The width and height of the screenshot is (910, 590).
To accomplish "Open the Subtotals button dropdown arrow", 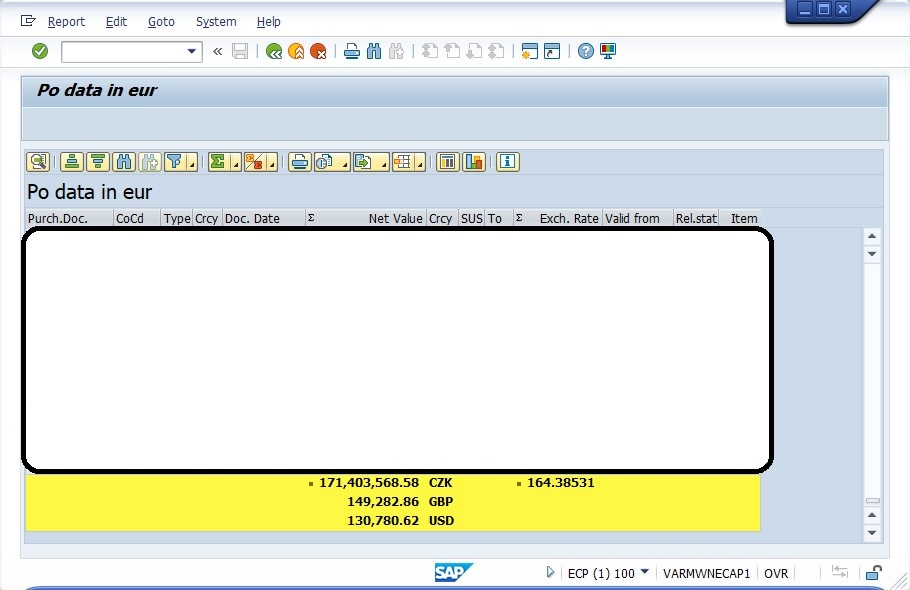I will [272, 163].
